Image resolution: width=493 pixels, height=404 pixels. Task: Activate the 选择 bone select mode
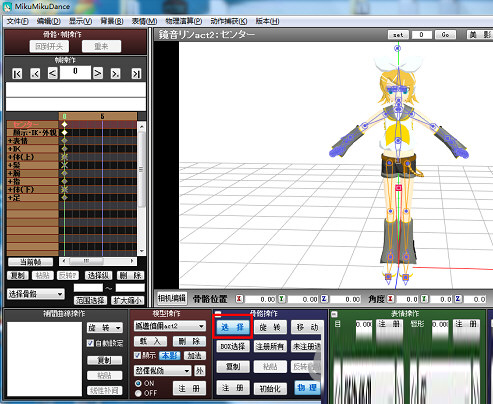[x=233, y=327]
